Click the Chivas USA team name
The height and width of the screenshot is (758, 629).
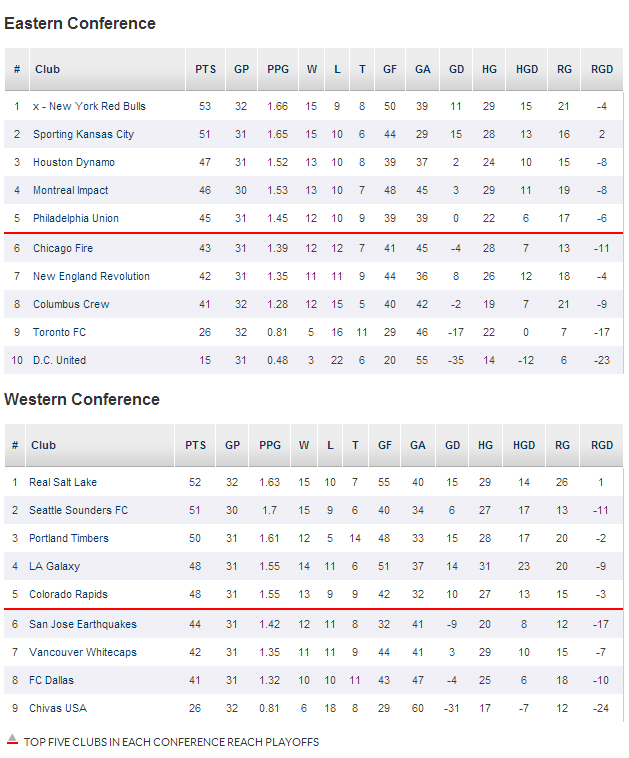pyautogui.click(x=58, y=708)
